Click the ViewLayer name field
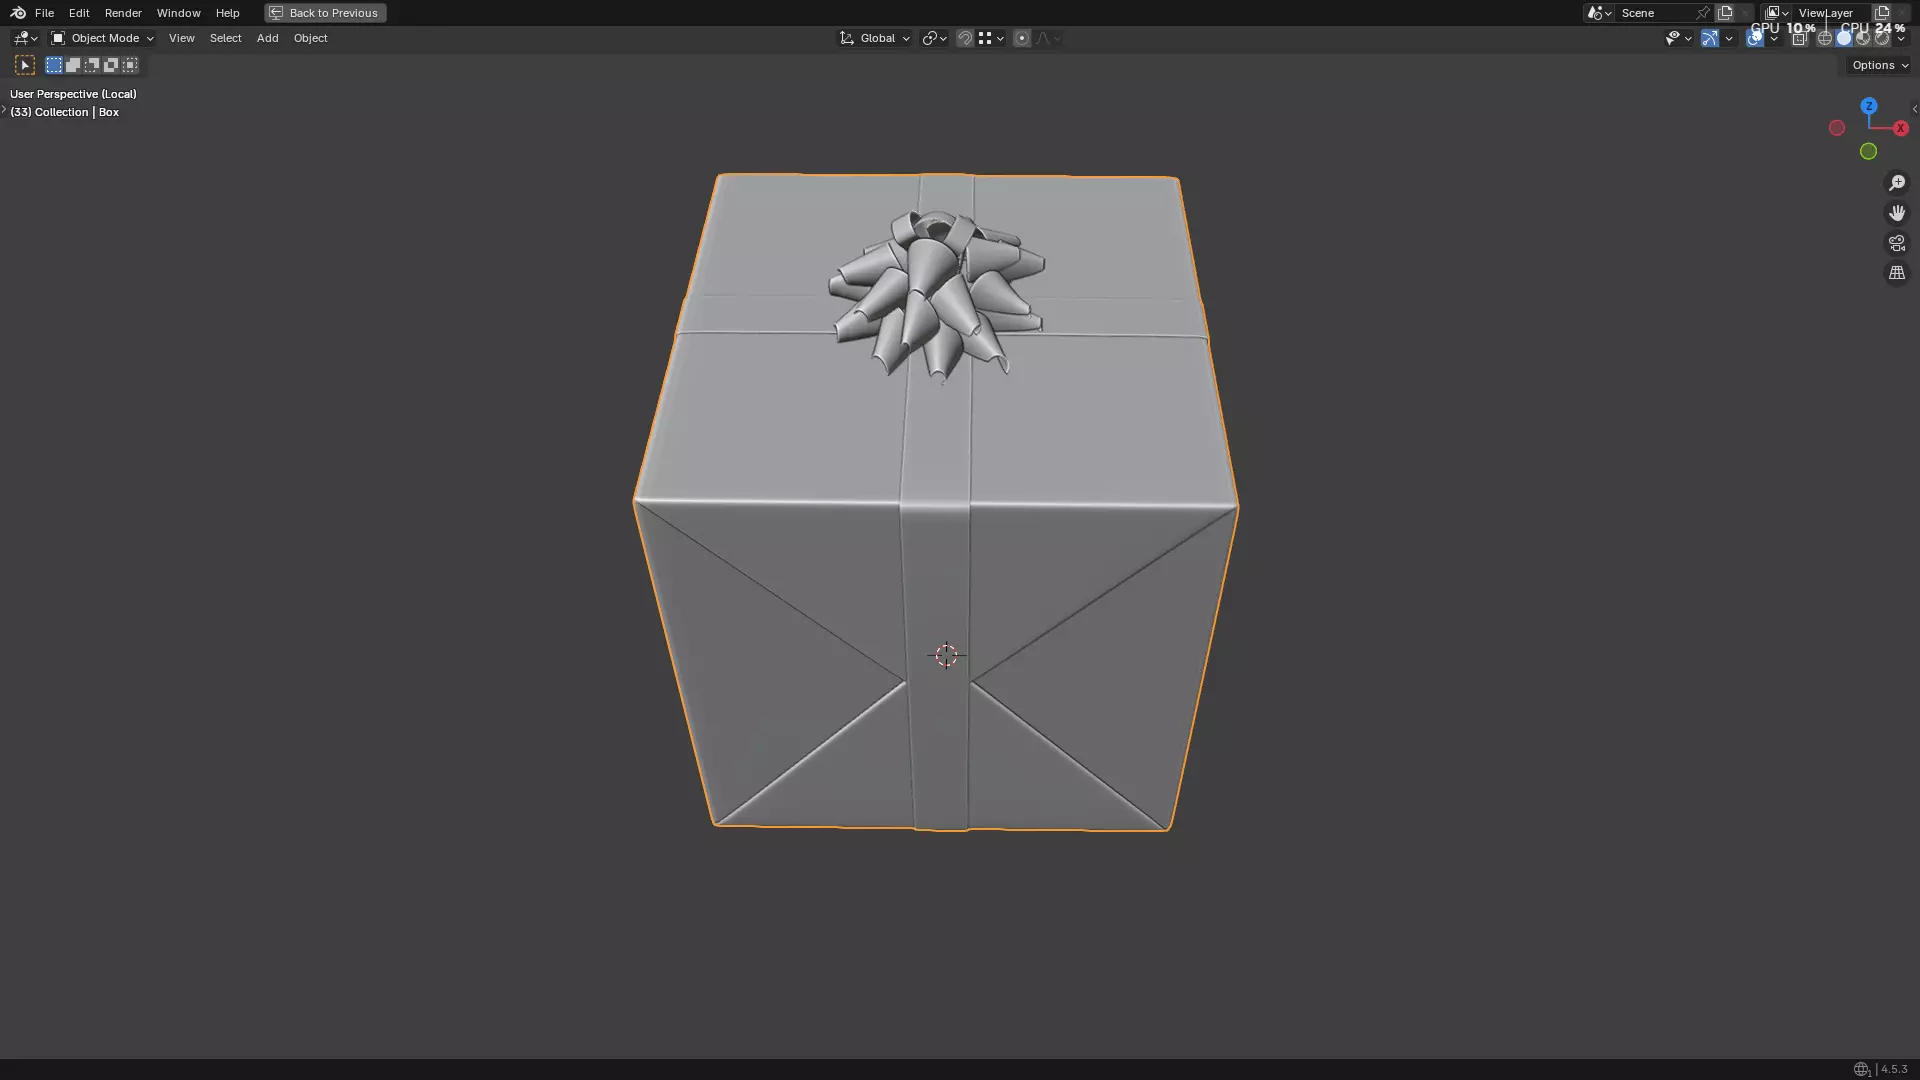The image size is (1920, 1080). pyautogui.click(x=1831, y=13)
